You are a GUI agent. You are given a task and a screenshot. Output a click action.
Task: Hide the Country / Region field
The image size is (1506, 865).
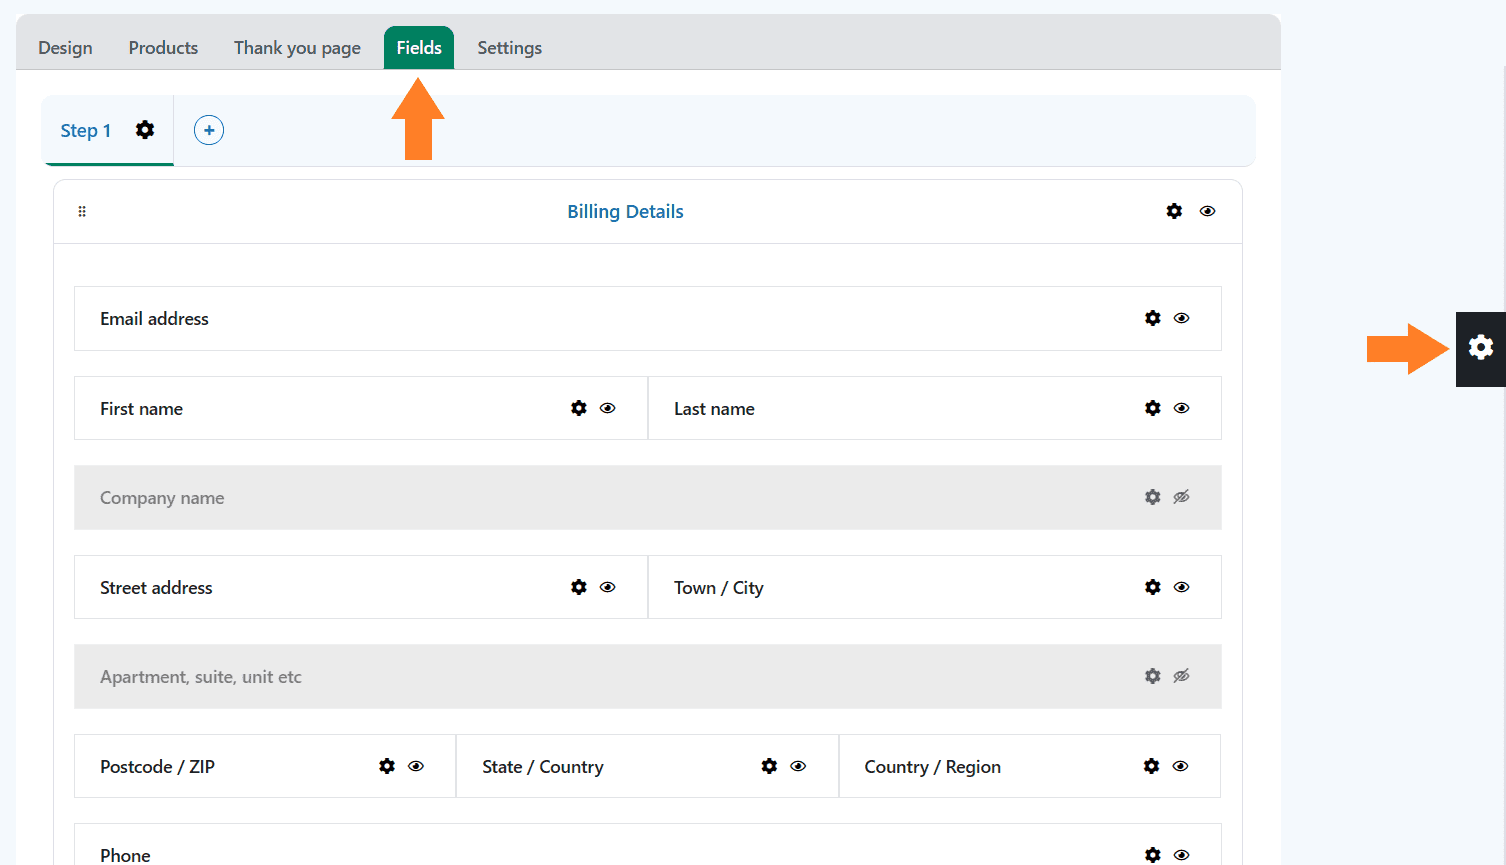point(1180,766)
